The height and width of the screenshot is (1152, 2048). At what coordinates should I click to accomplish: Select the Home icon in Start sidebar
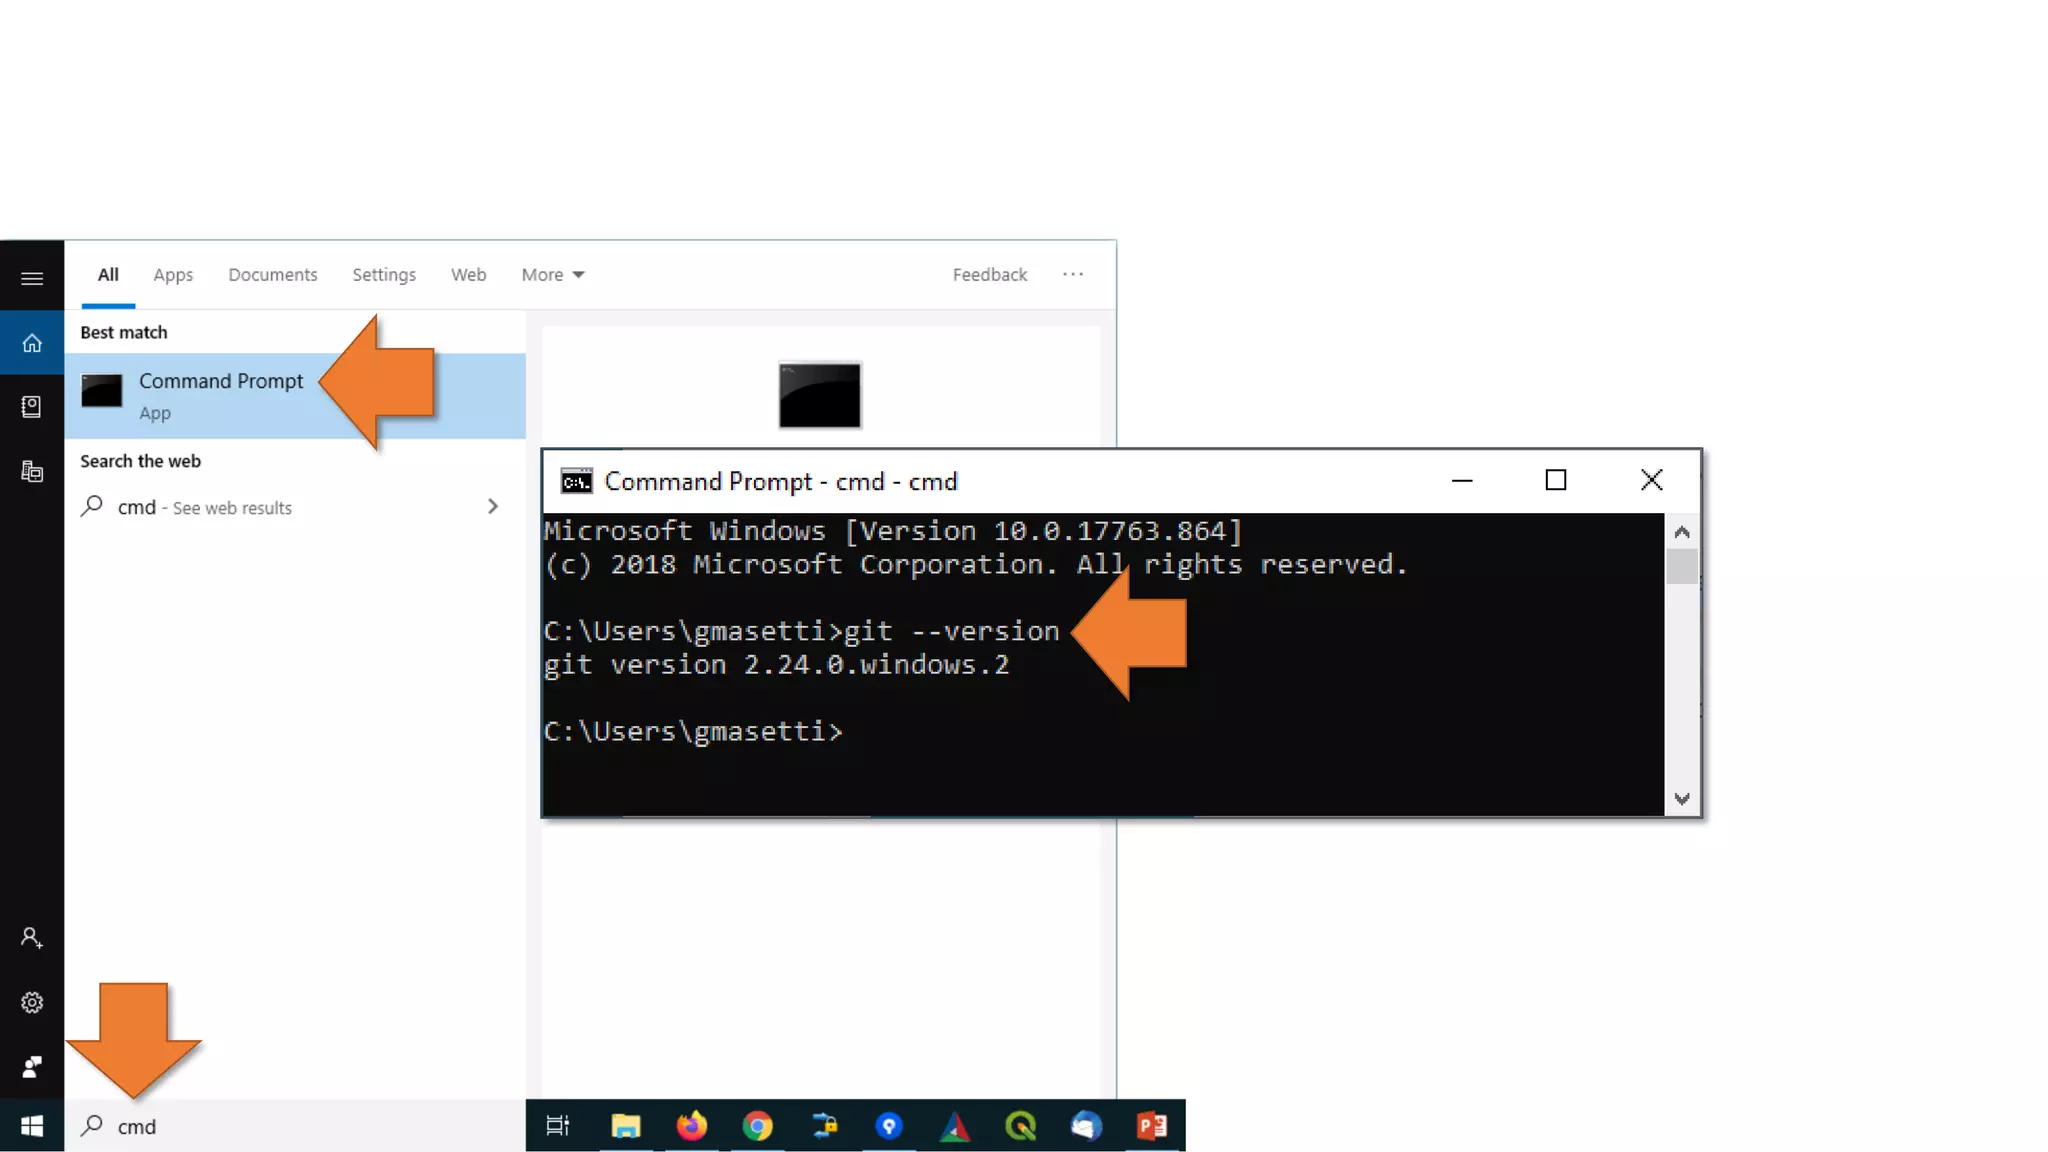[x=32, y=343]
